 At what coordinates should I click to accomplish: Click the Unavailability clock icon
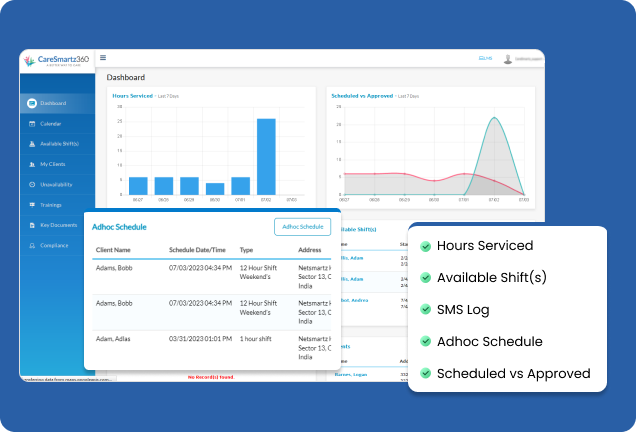click(32, 185)
